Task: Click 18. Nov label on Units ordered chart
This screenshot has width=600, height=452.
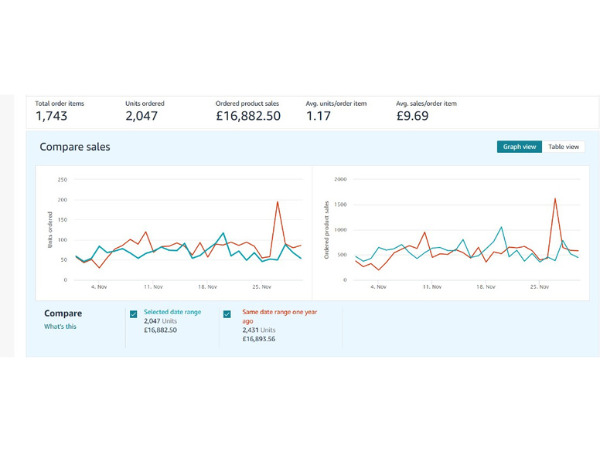Action: 206,286
